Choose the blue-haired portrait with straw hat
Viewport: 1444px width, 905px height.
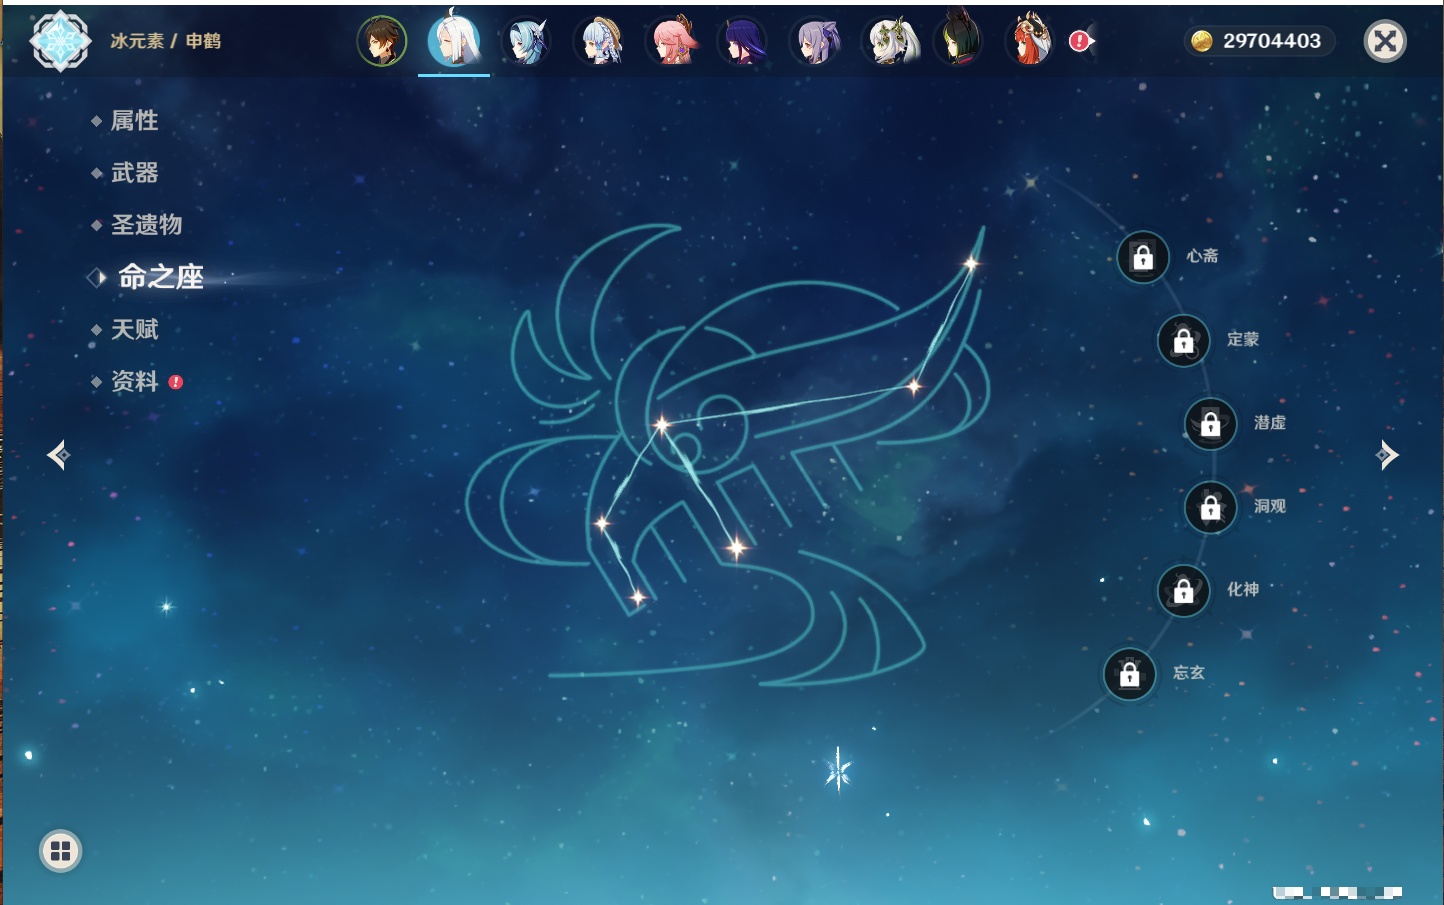point(600,41)
